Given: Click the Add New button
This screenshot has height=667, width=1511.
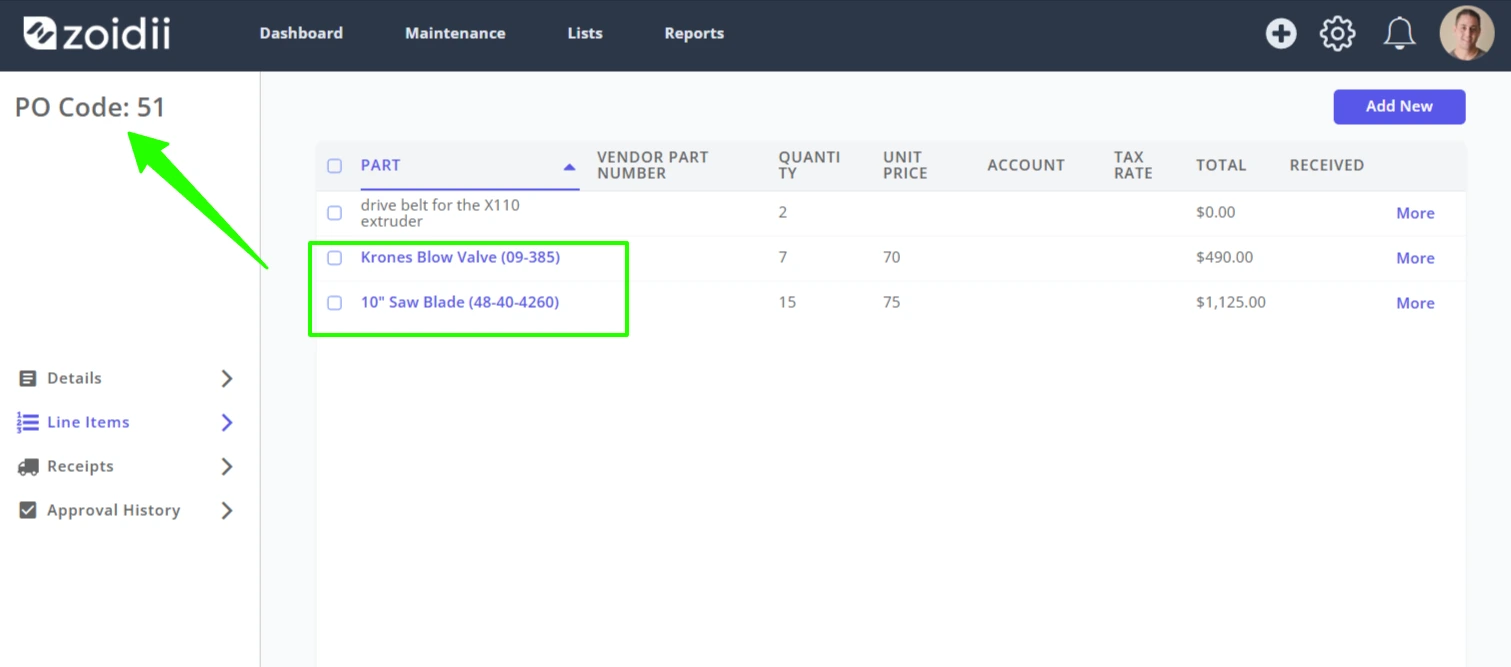Looking at the screenshot, I should click(x=1399, y=106).
